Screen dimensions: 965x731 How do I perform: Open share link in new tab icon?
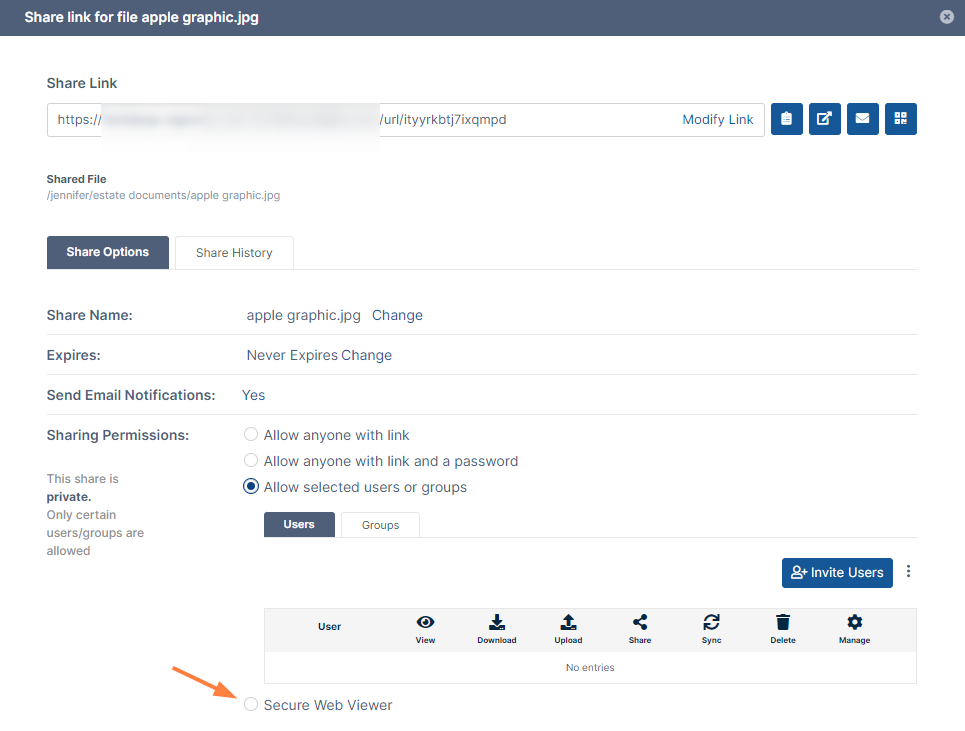[824, 119]
